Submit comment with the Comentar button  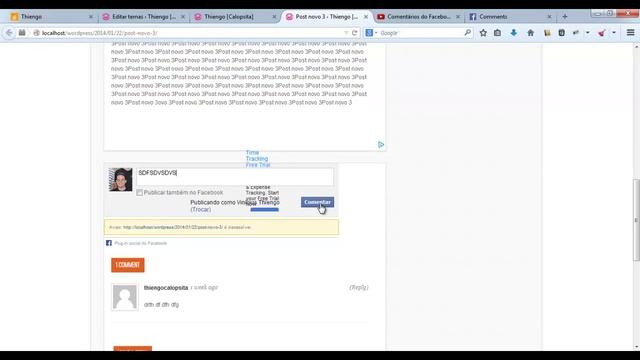317,202
